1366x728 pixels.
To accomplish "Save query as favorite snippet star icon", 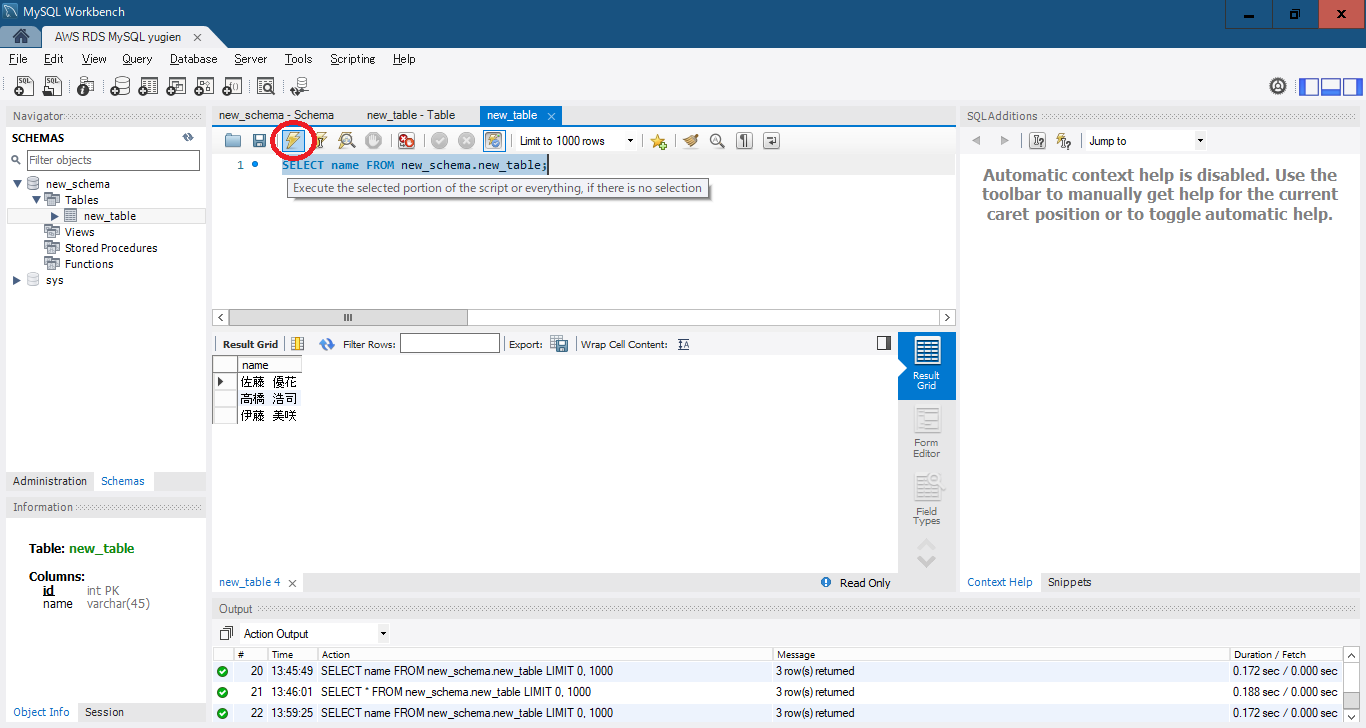I will (x=658, y=141).
